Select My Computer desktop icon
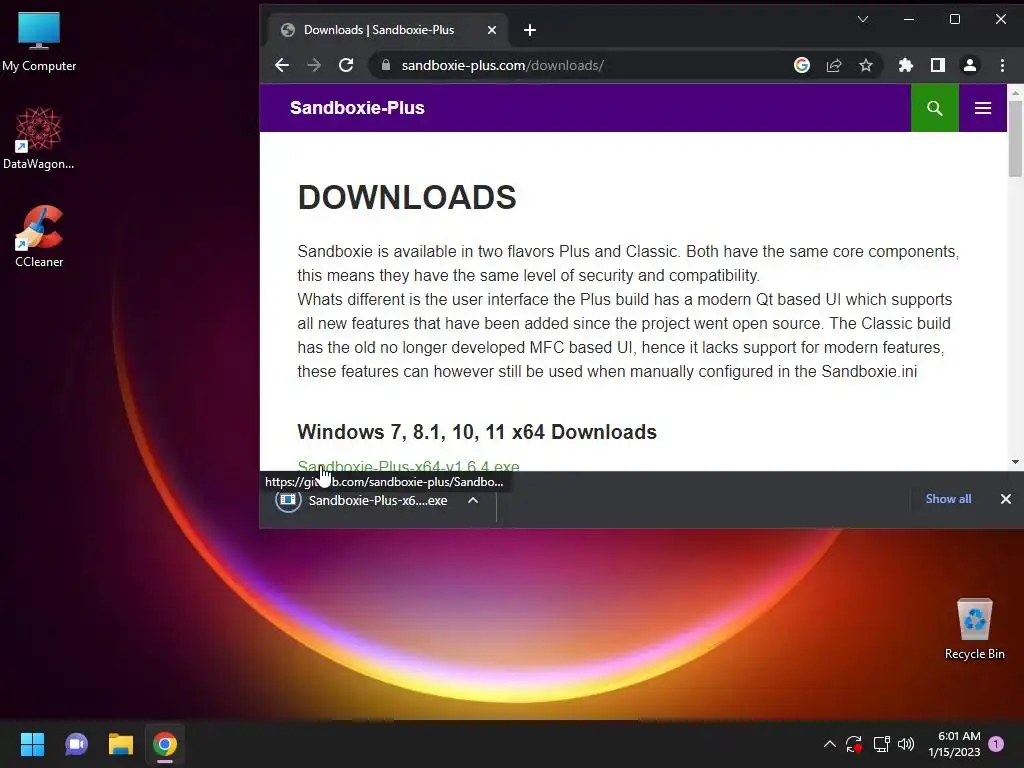Image resolution: width=1024 pixels, height=768 pixels. (39, 42)
